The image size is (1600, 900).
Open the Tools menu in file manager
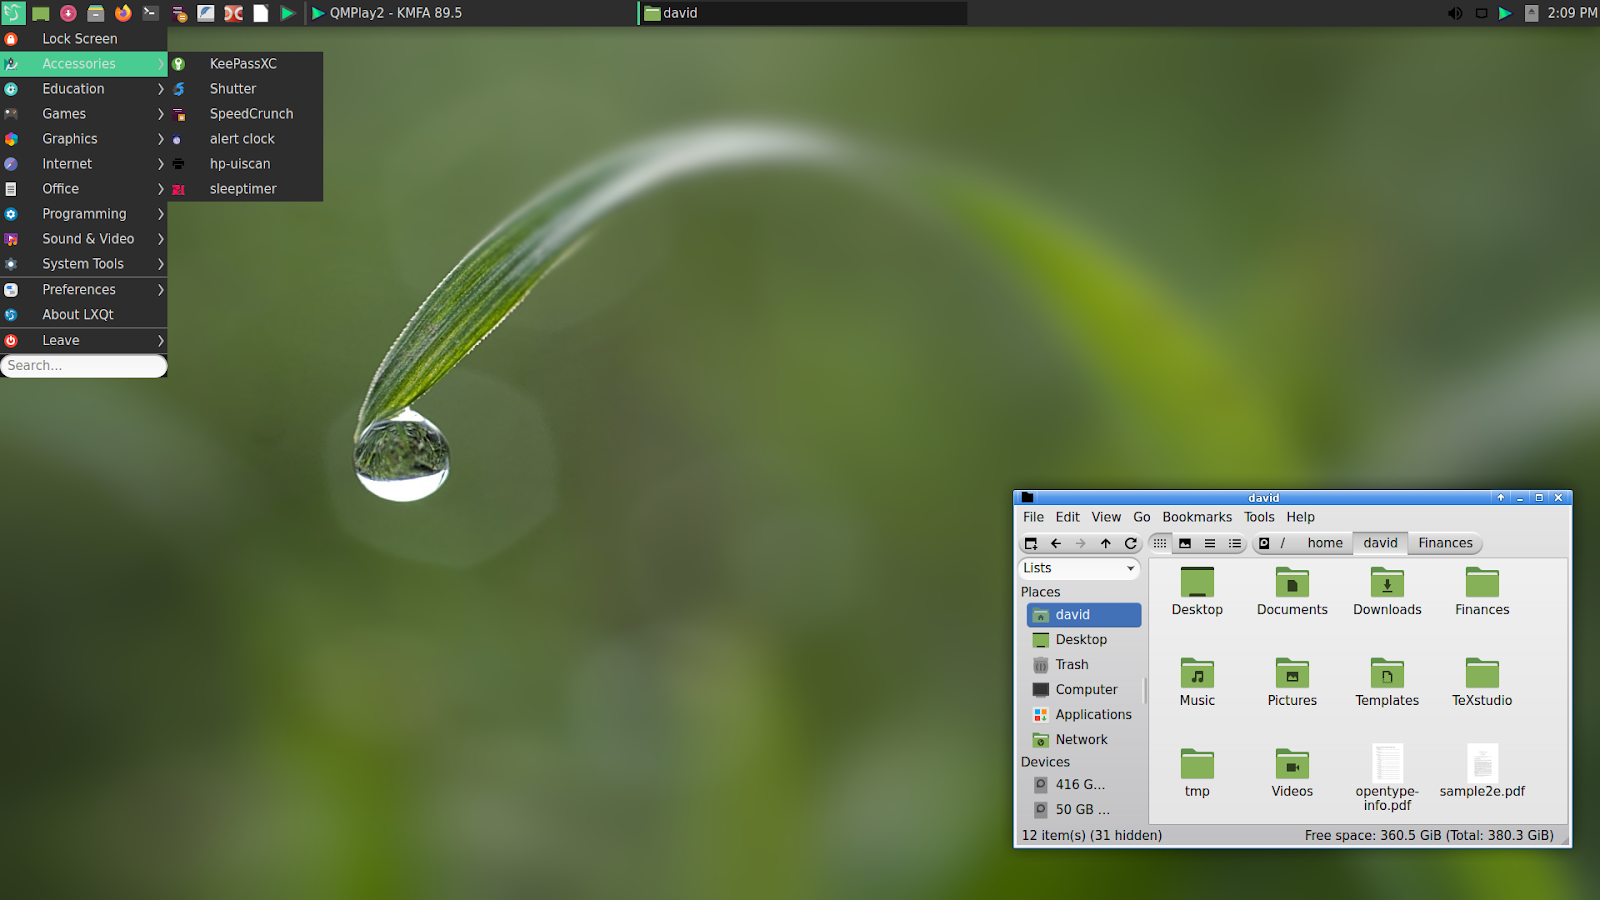tap(1259, 517)
